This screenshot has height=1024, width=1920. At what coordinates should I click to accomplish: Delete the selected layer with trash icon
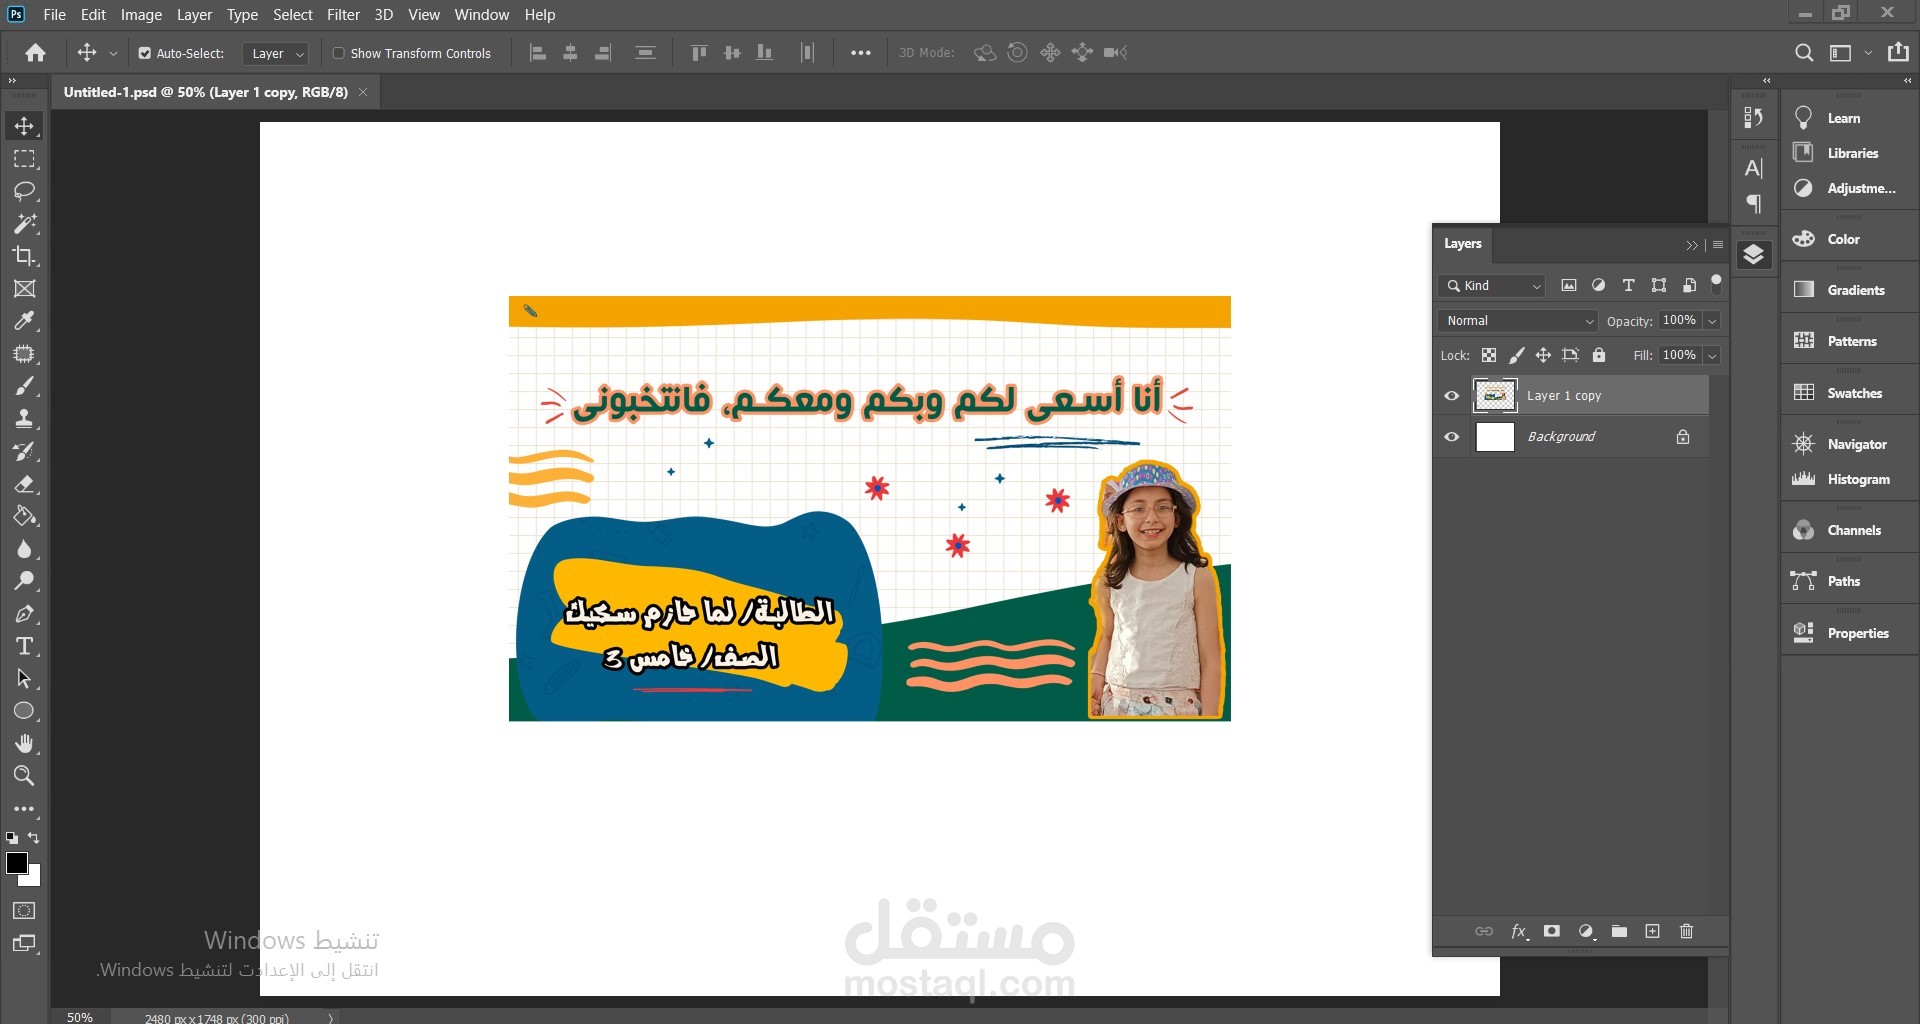pos(1686,931)
